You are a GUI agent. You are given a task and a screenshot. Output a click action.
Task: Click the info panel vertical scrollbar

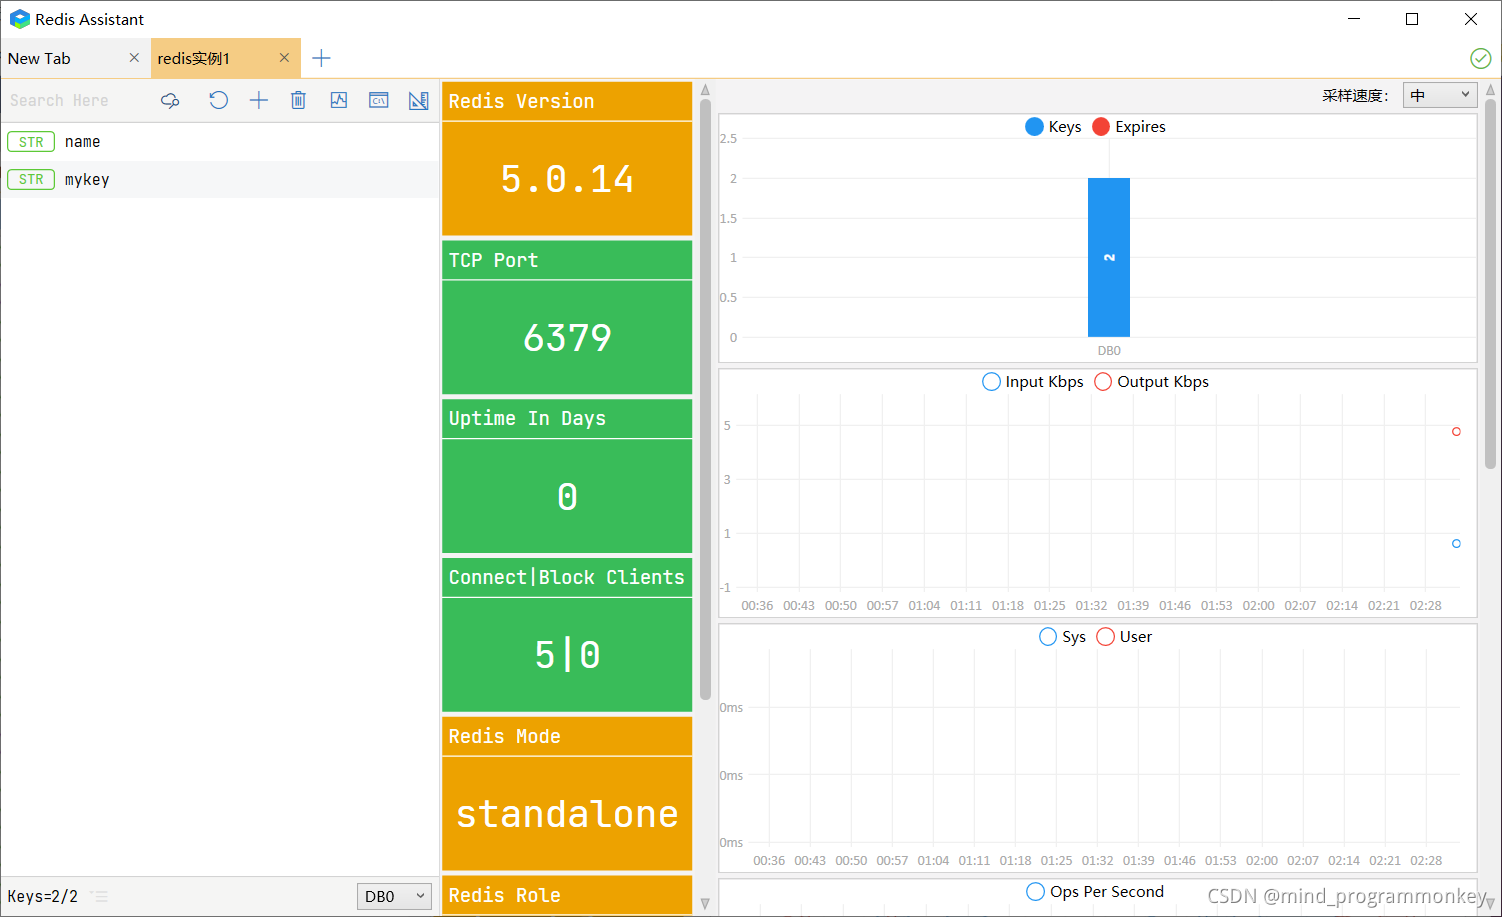click(x=705, y=400)
